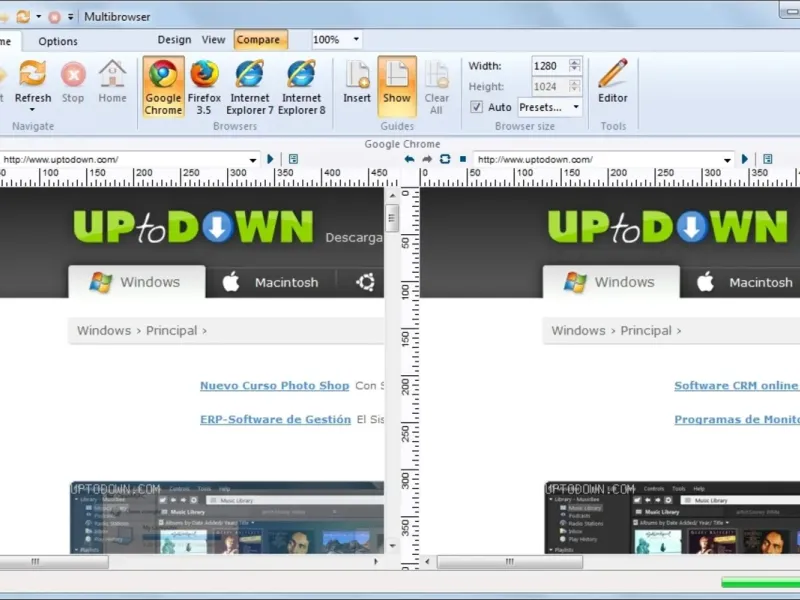Go back in right browser pane
This screenshot has width=800, height=600.
409,159
